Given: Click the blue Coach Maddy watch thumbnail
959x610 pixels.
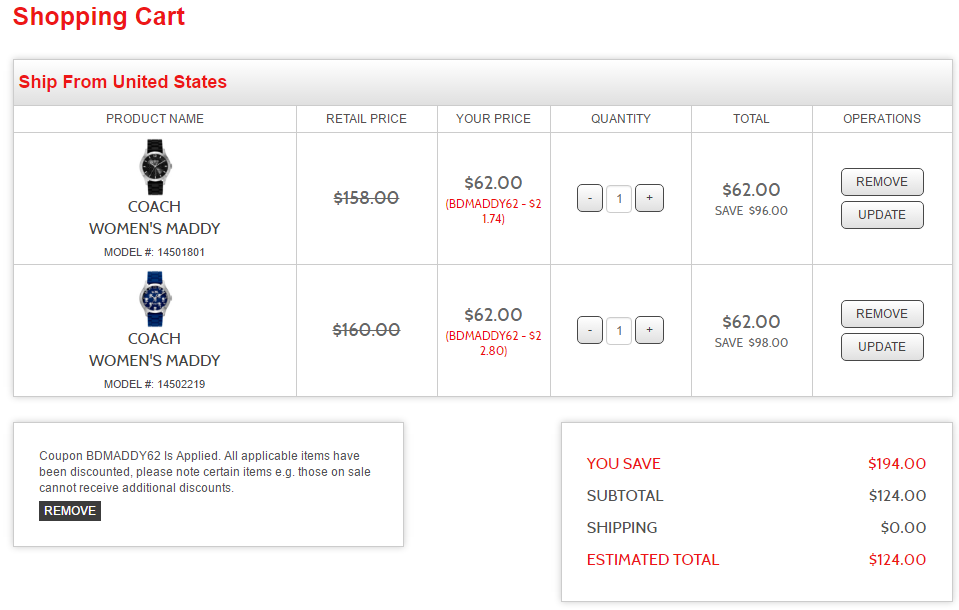Looking at the screenshot, I should 155,299.
